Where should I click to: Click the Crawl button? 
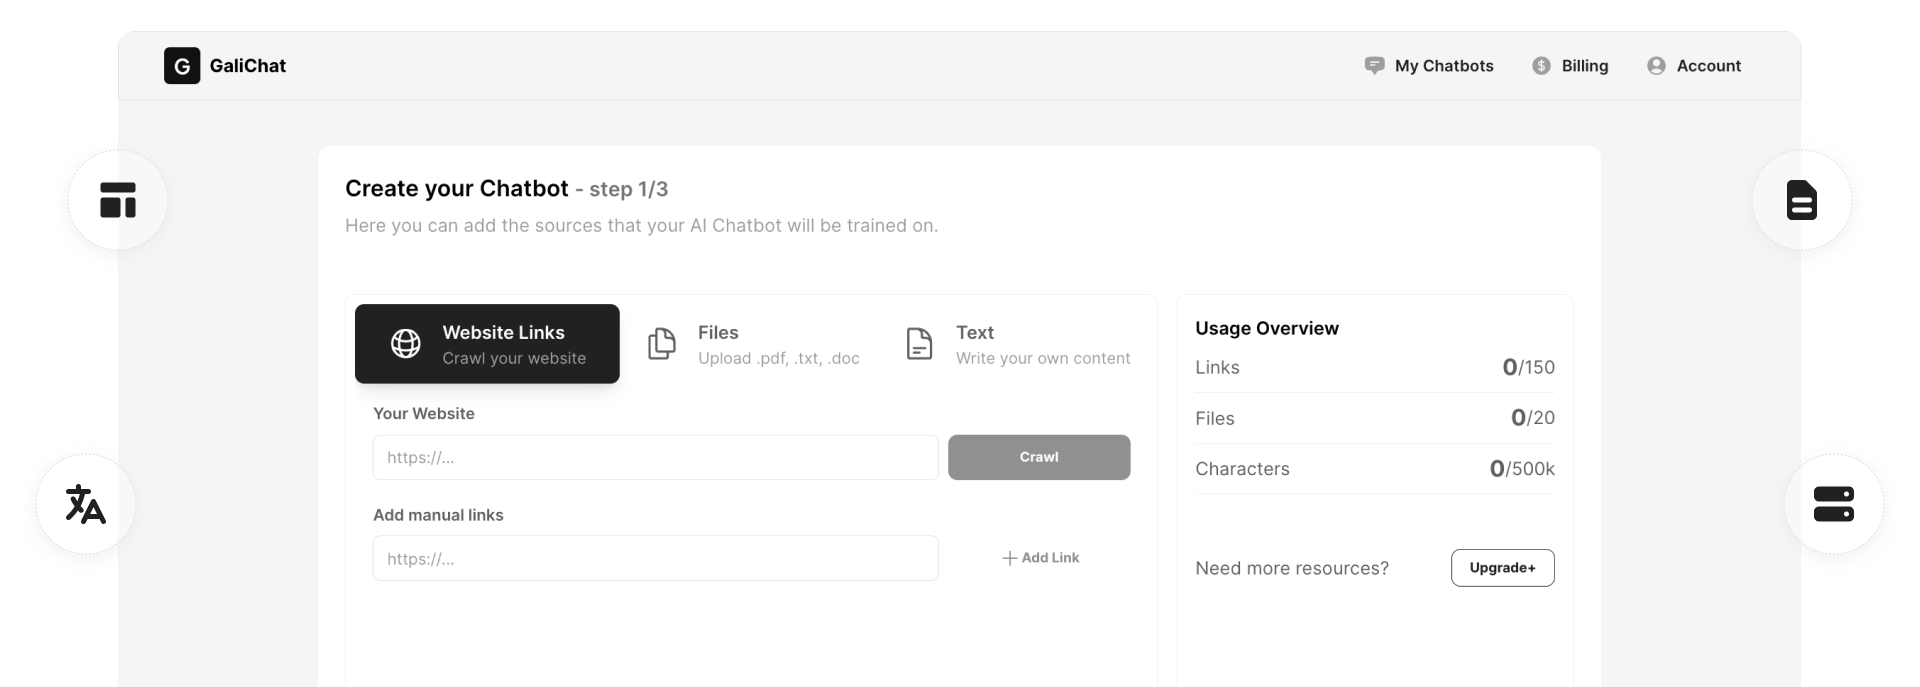click(x=1039, y=457)
